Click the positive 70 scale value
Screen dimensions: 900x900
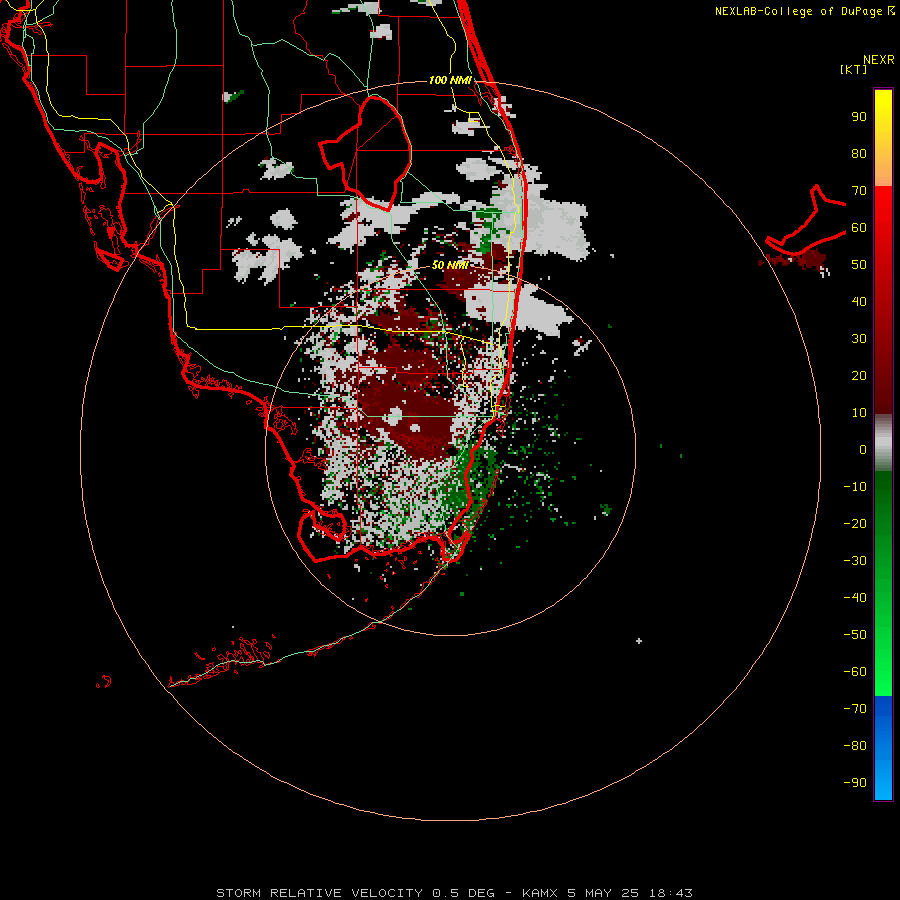click(x=859, y=191)
